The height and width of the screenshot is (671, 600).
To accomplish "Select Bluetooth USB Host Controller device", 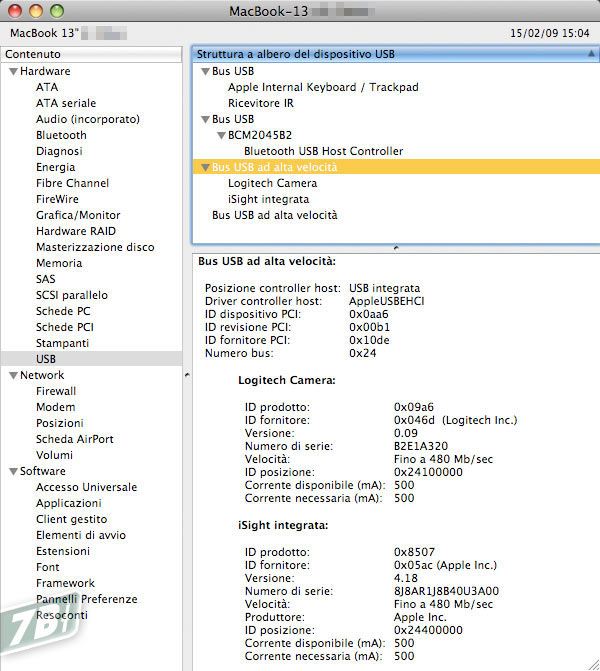I will tap(324, 151).
